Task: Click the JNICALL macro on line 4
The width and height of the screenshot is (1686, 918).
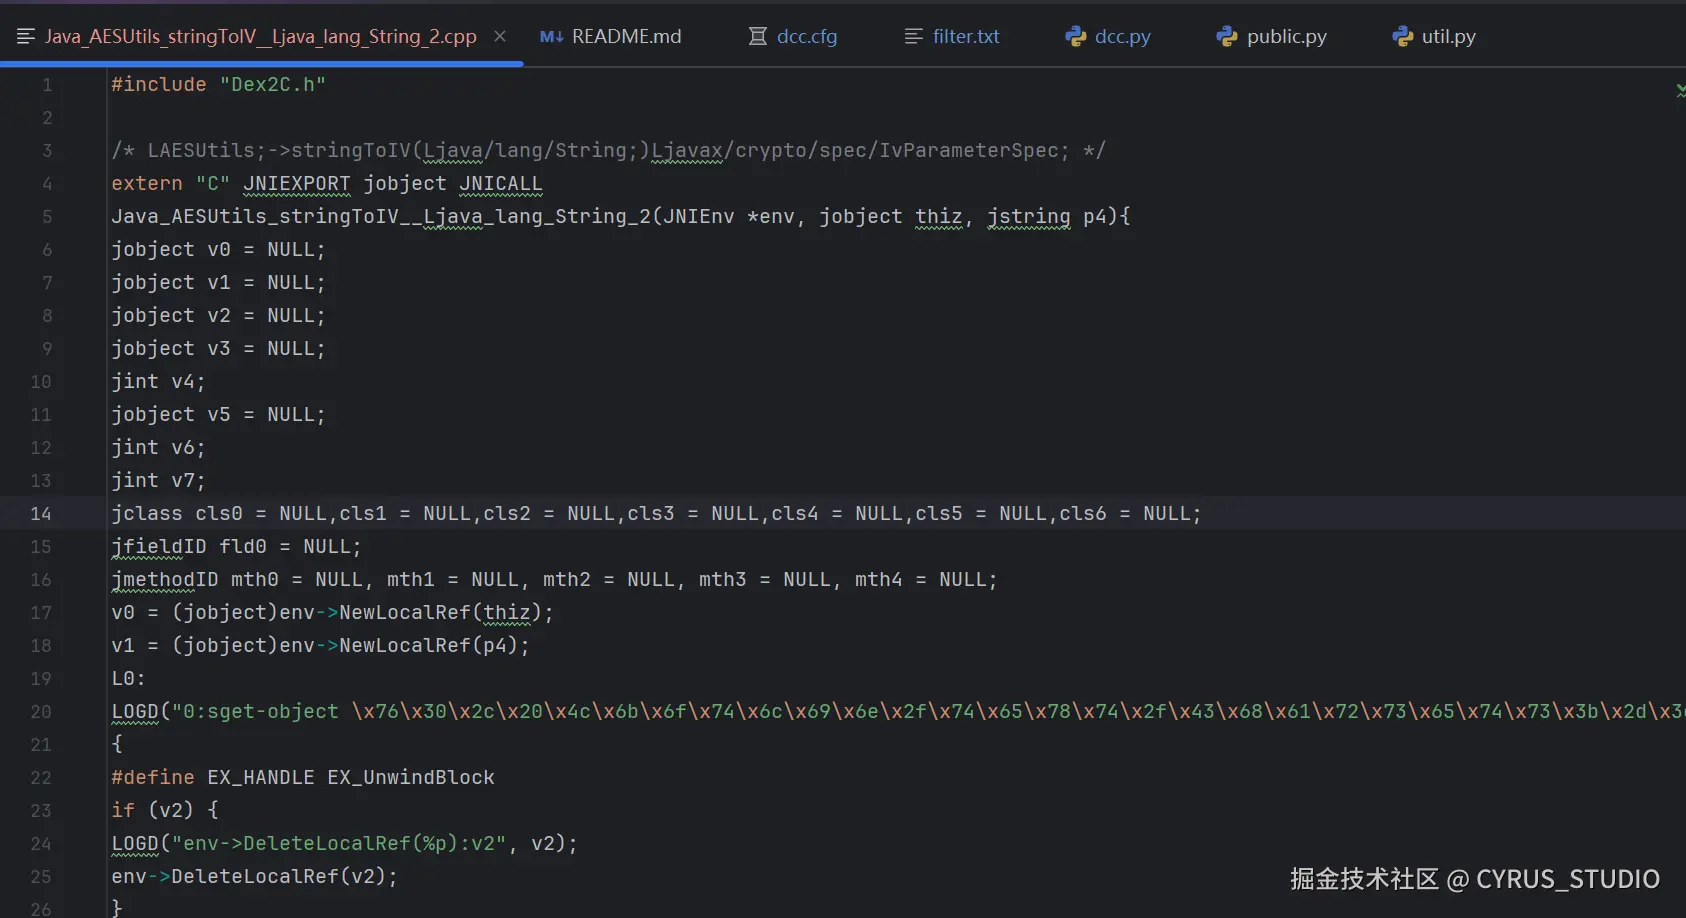Action: tap(501, 184)
